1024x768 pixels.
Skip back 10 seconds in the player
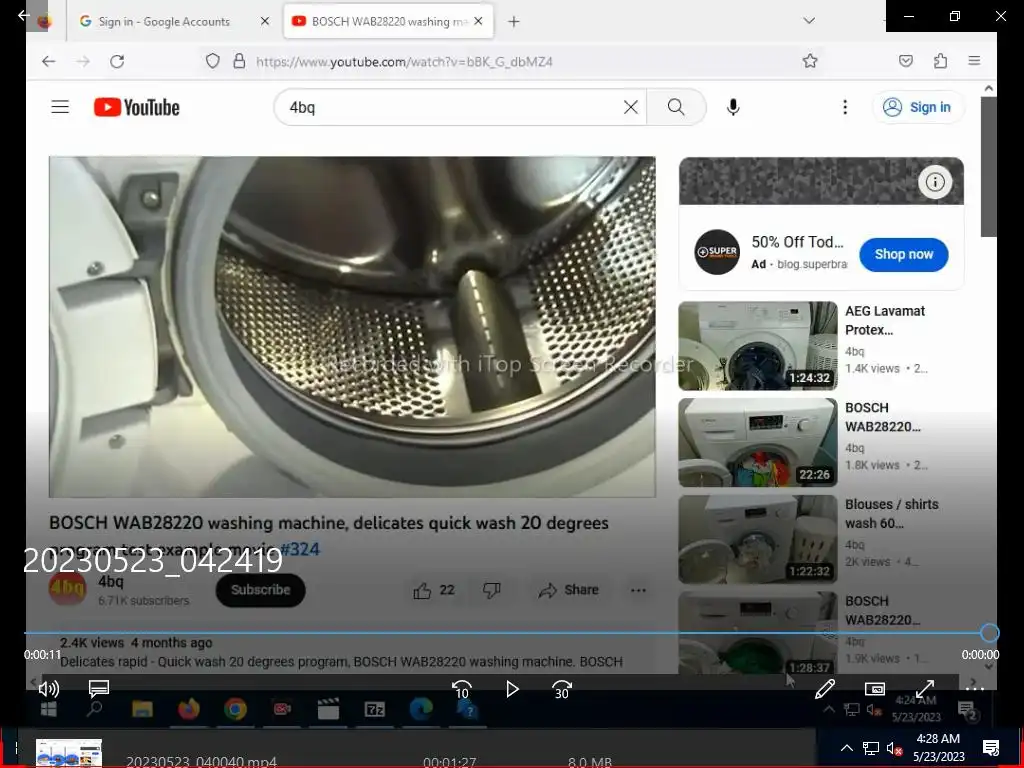[462, 690]
